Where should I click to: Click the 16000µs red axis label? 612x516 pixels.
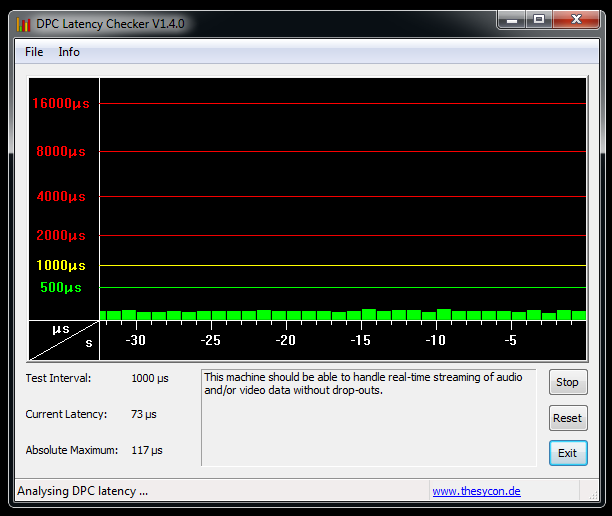click(x=61, y=103)
